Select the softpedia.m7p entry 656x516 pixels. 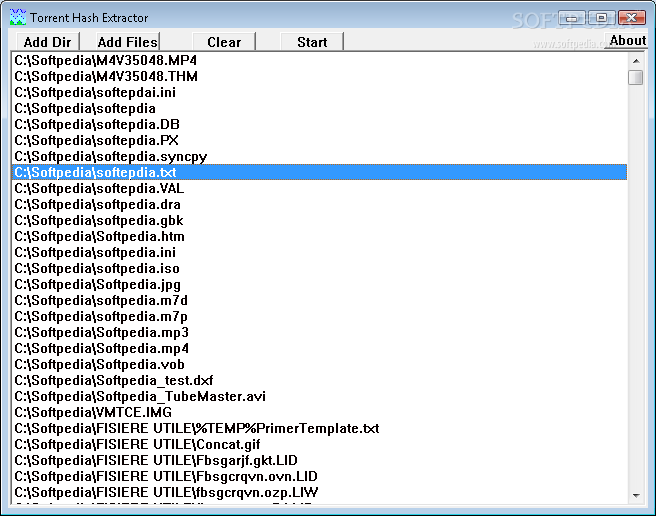pos(319,316)
